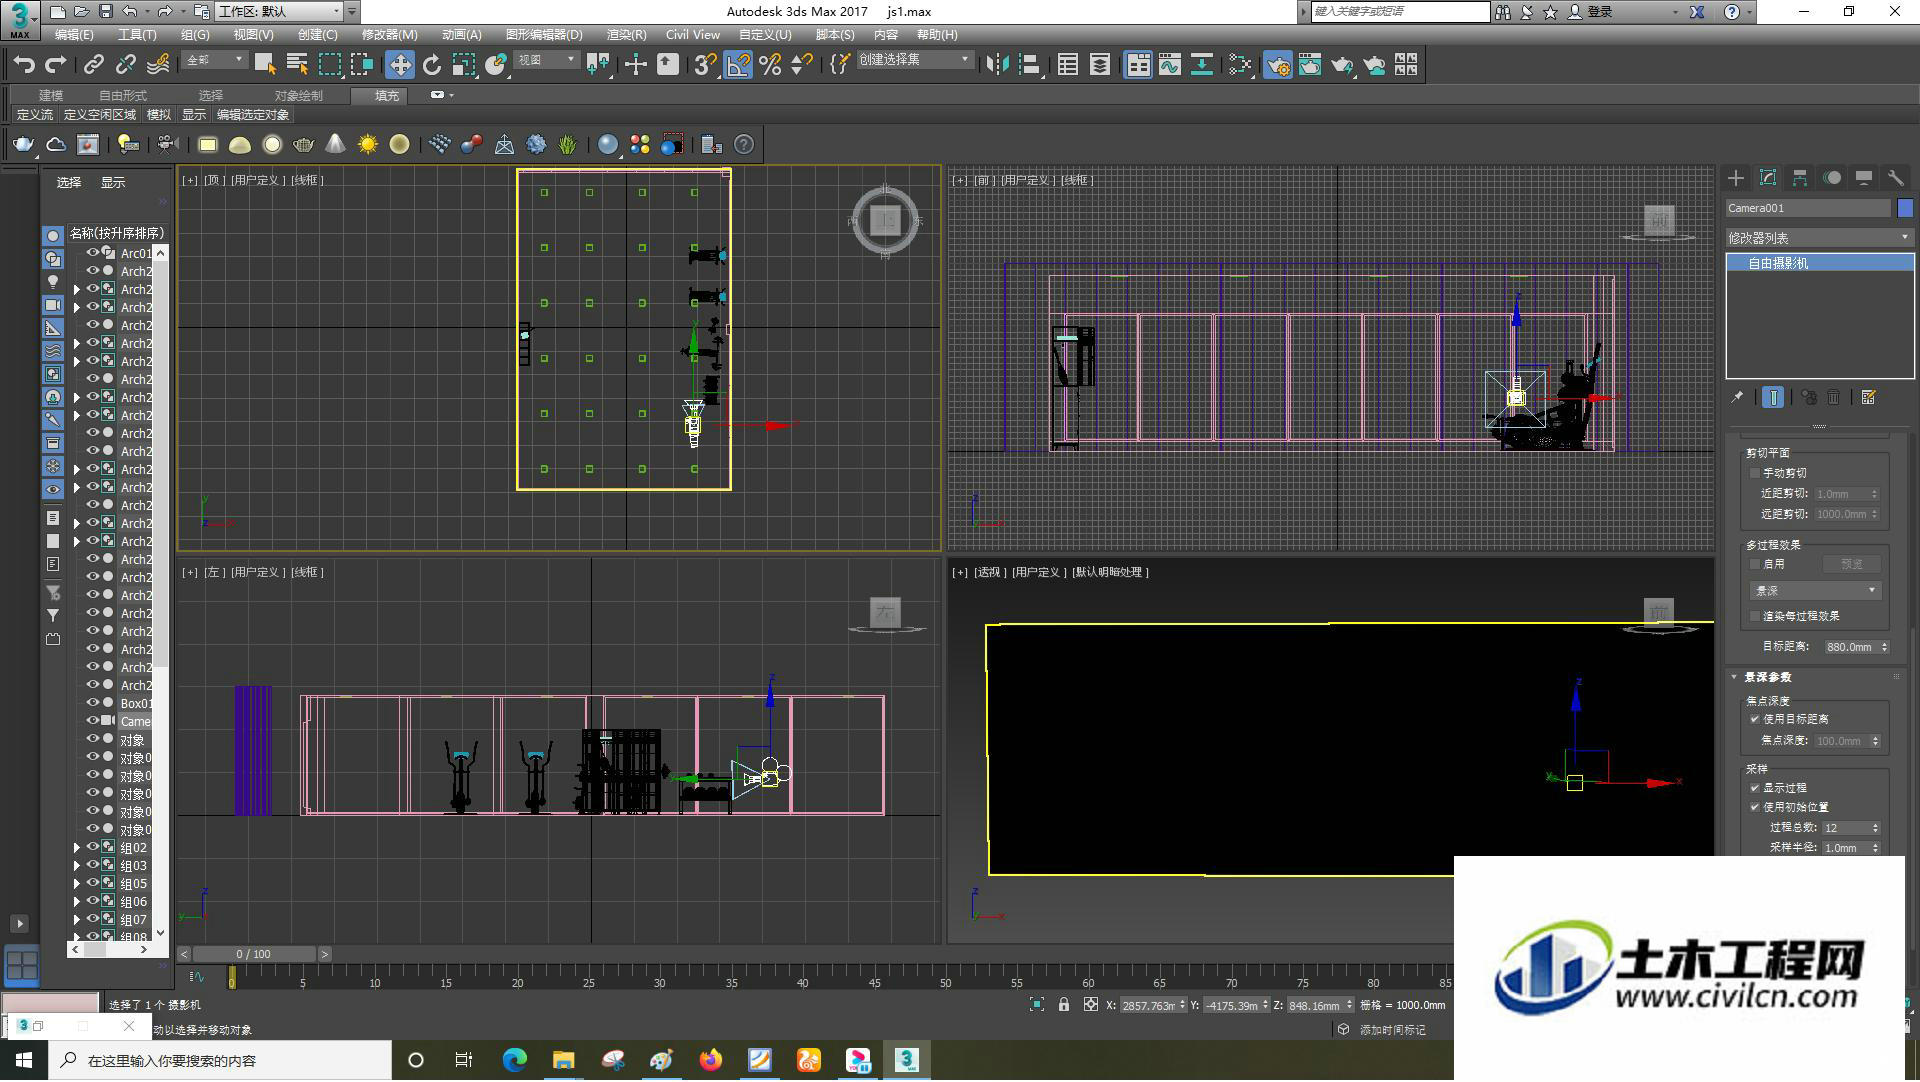The width and height of the screenshot is (1920, 1082).
Task: Click the Mirror tool icon
Action: pos(997,65)
